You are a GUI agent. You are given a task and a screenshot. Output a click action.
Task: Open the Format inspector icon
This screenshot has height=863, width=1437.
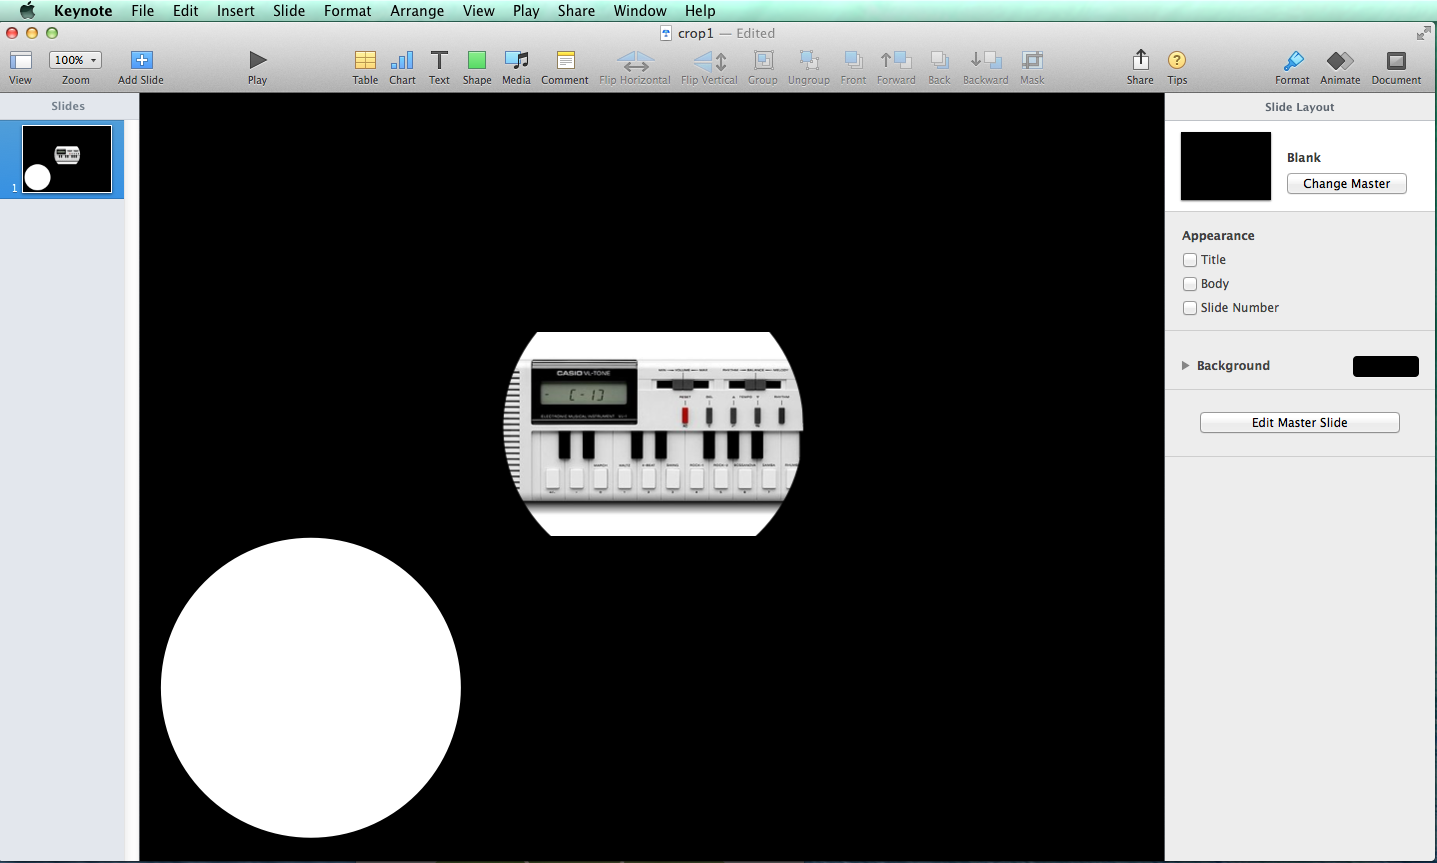[1291, 67]
